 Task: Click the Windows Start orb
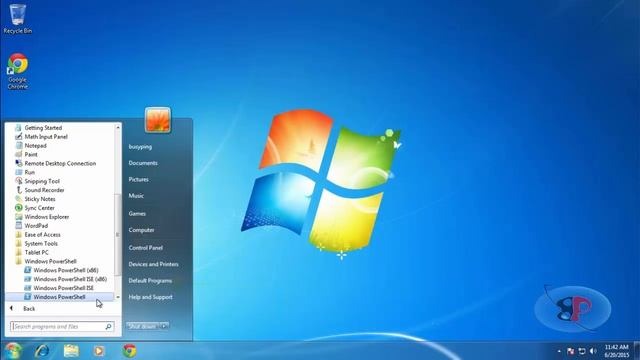13,351
